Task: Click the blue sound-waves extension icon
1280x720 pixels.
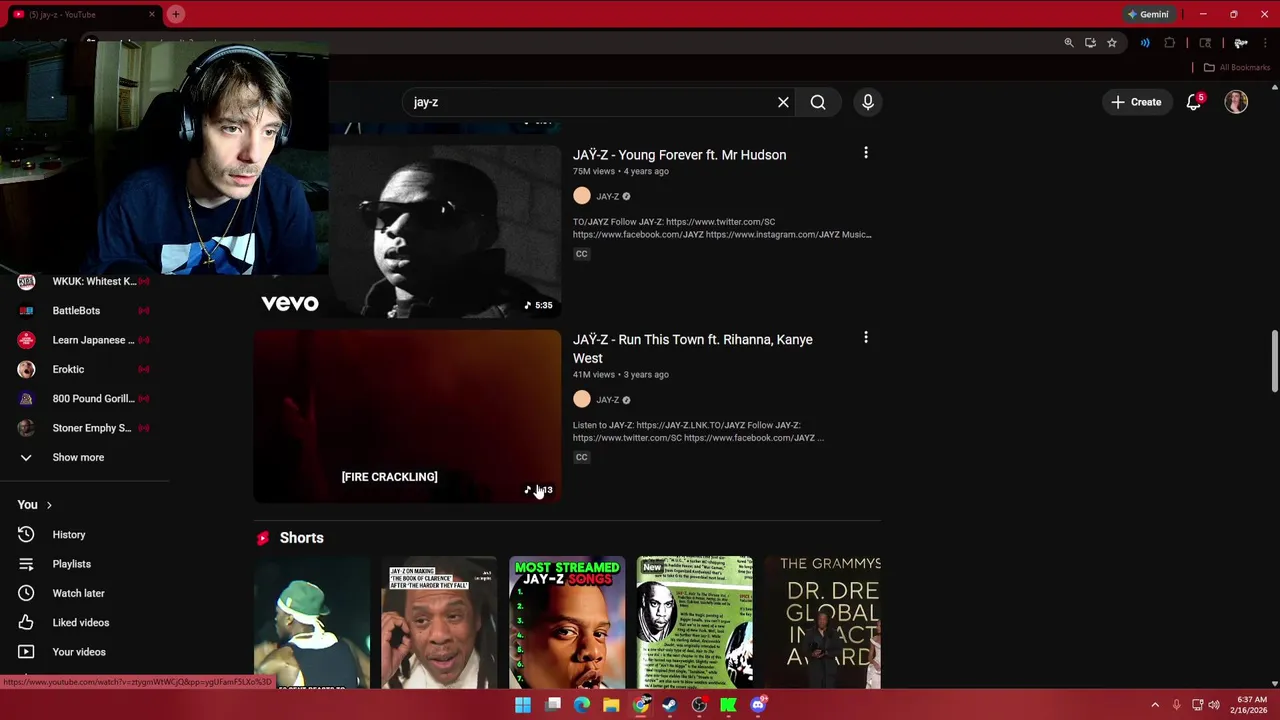Action: coord(1145,43)
